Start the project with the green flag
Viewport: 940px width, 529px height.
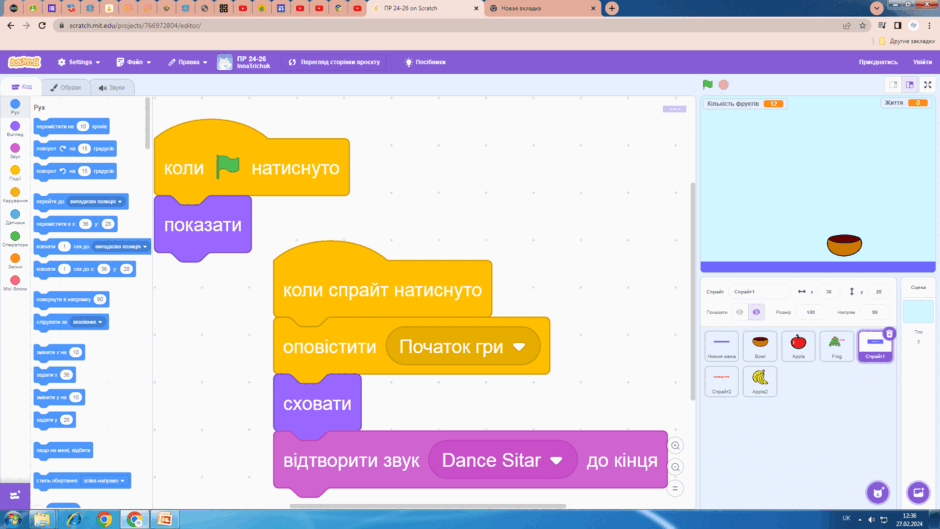pyautogui.click(x=708, y=85)
